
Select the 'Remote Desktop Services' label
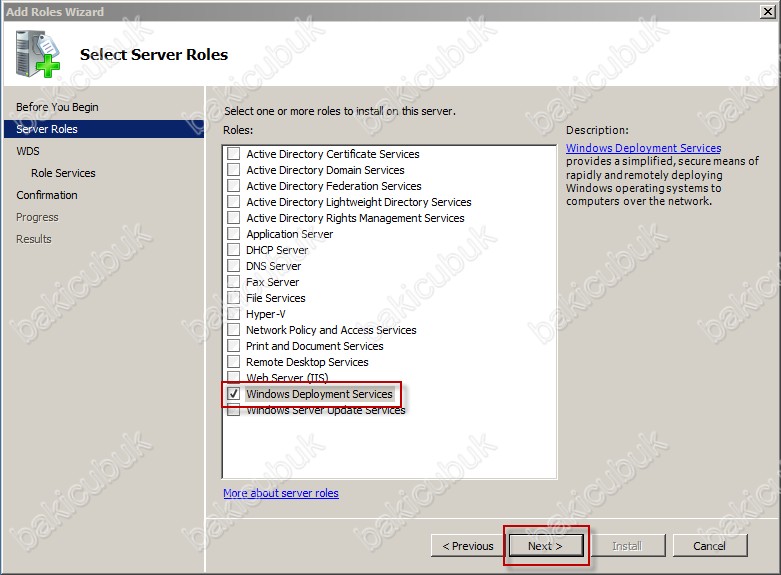[307, 362]
